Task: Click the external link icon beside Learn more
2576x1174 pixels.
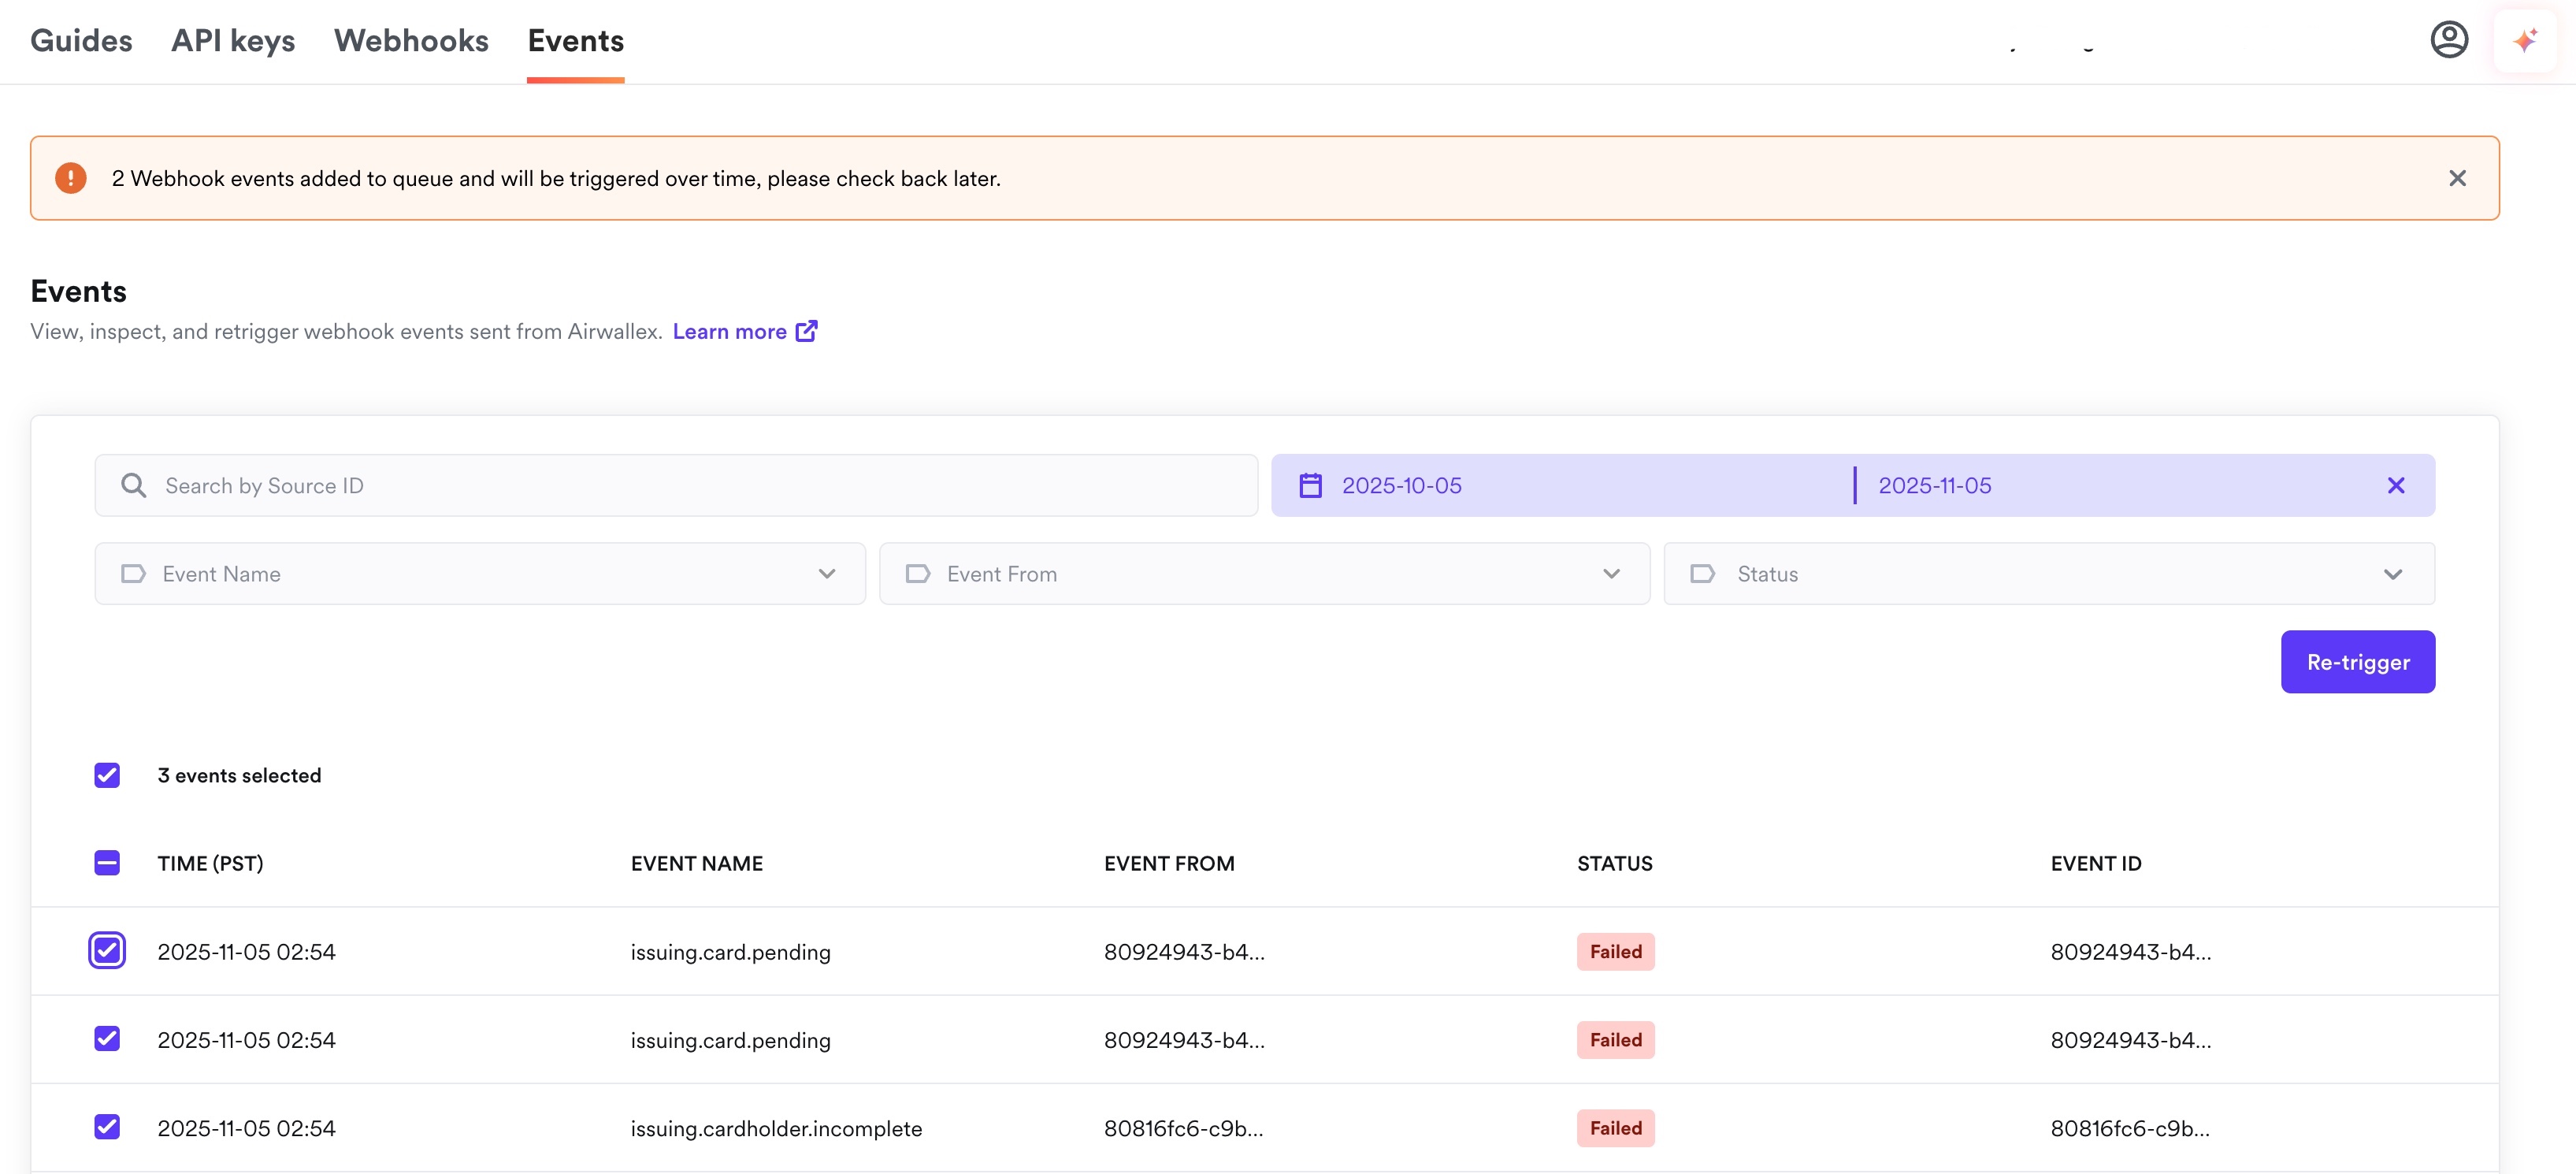Action: pyautogui.click(x=806, y=331)
